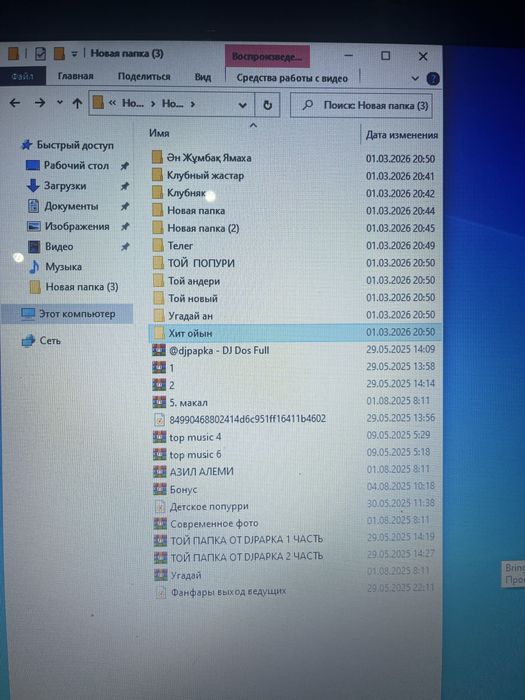This screenshot has width=525, height=700.
Task: Click the pin icon next to Документы
Action: [x=125, y=206]
